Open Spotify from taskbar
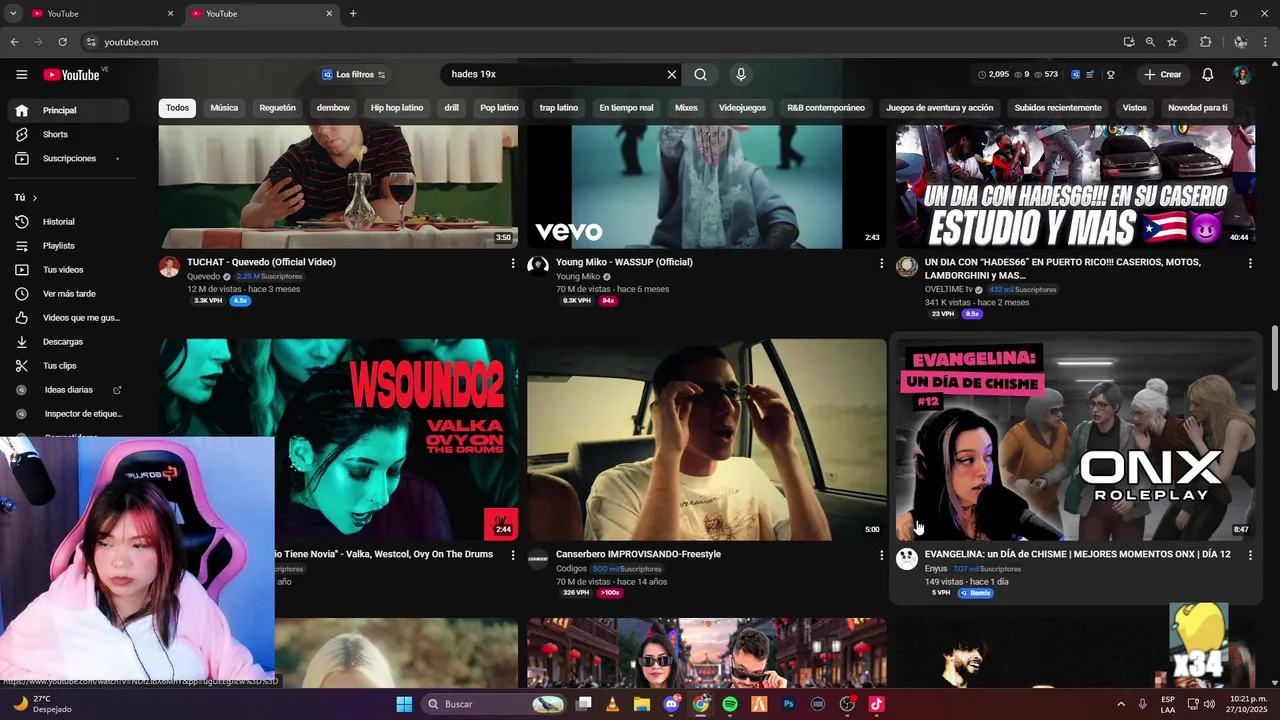1280x720 pixels. (x=730, y=704)
